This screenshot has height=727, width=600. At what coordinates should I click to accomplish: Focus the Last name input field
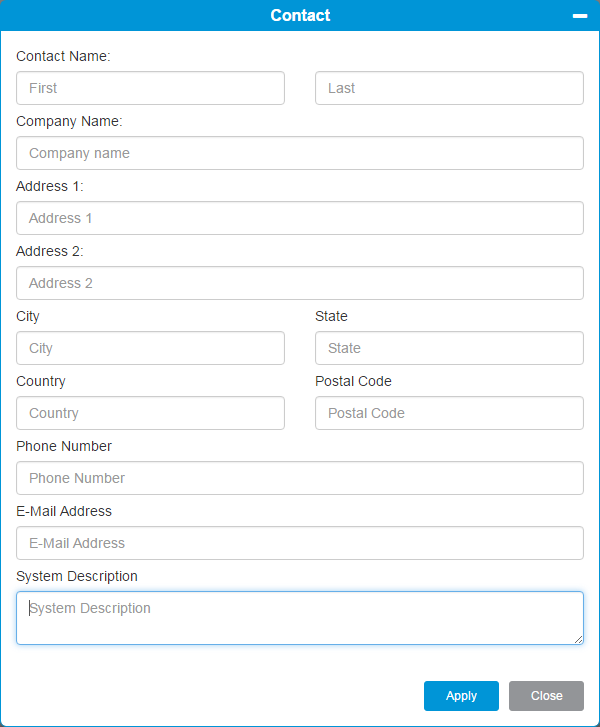449,88
